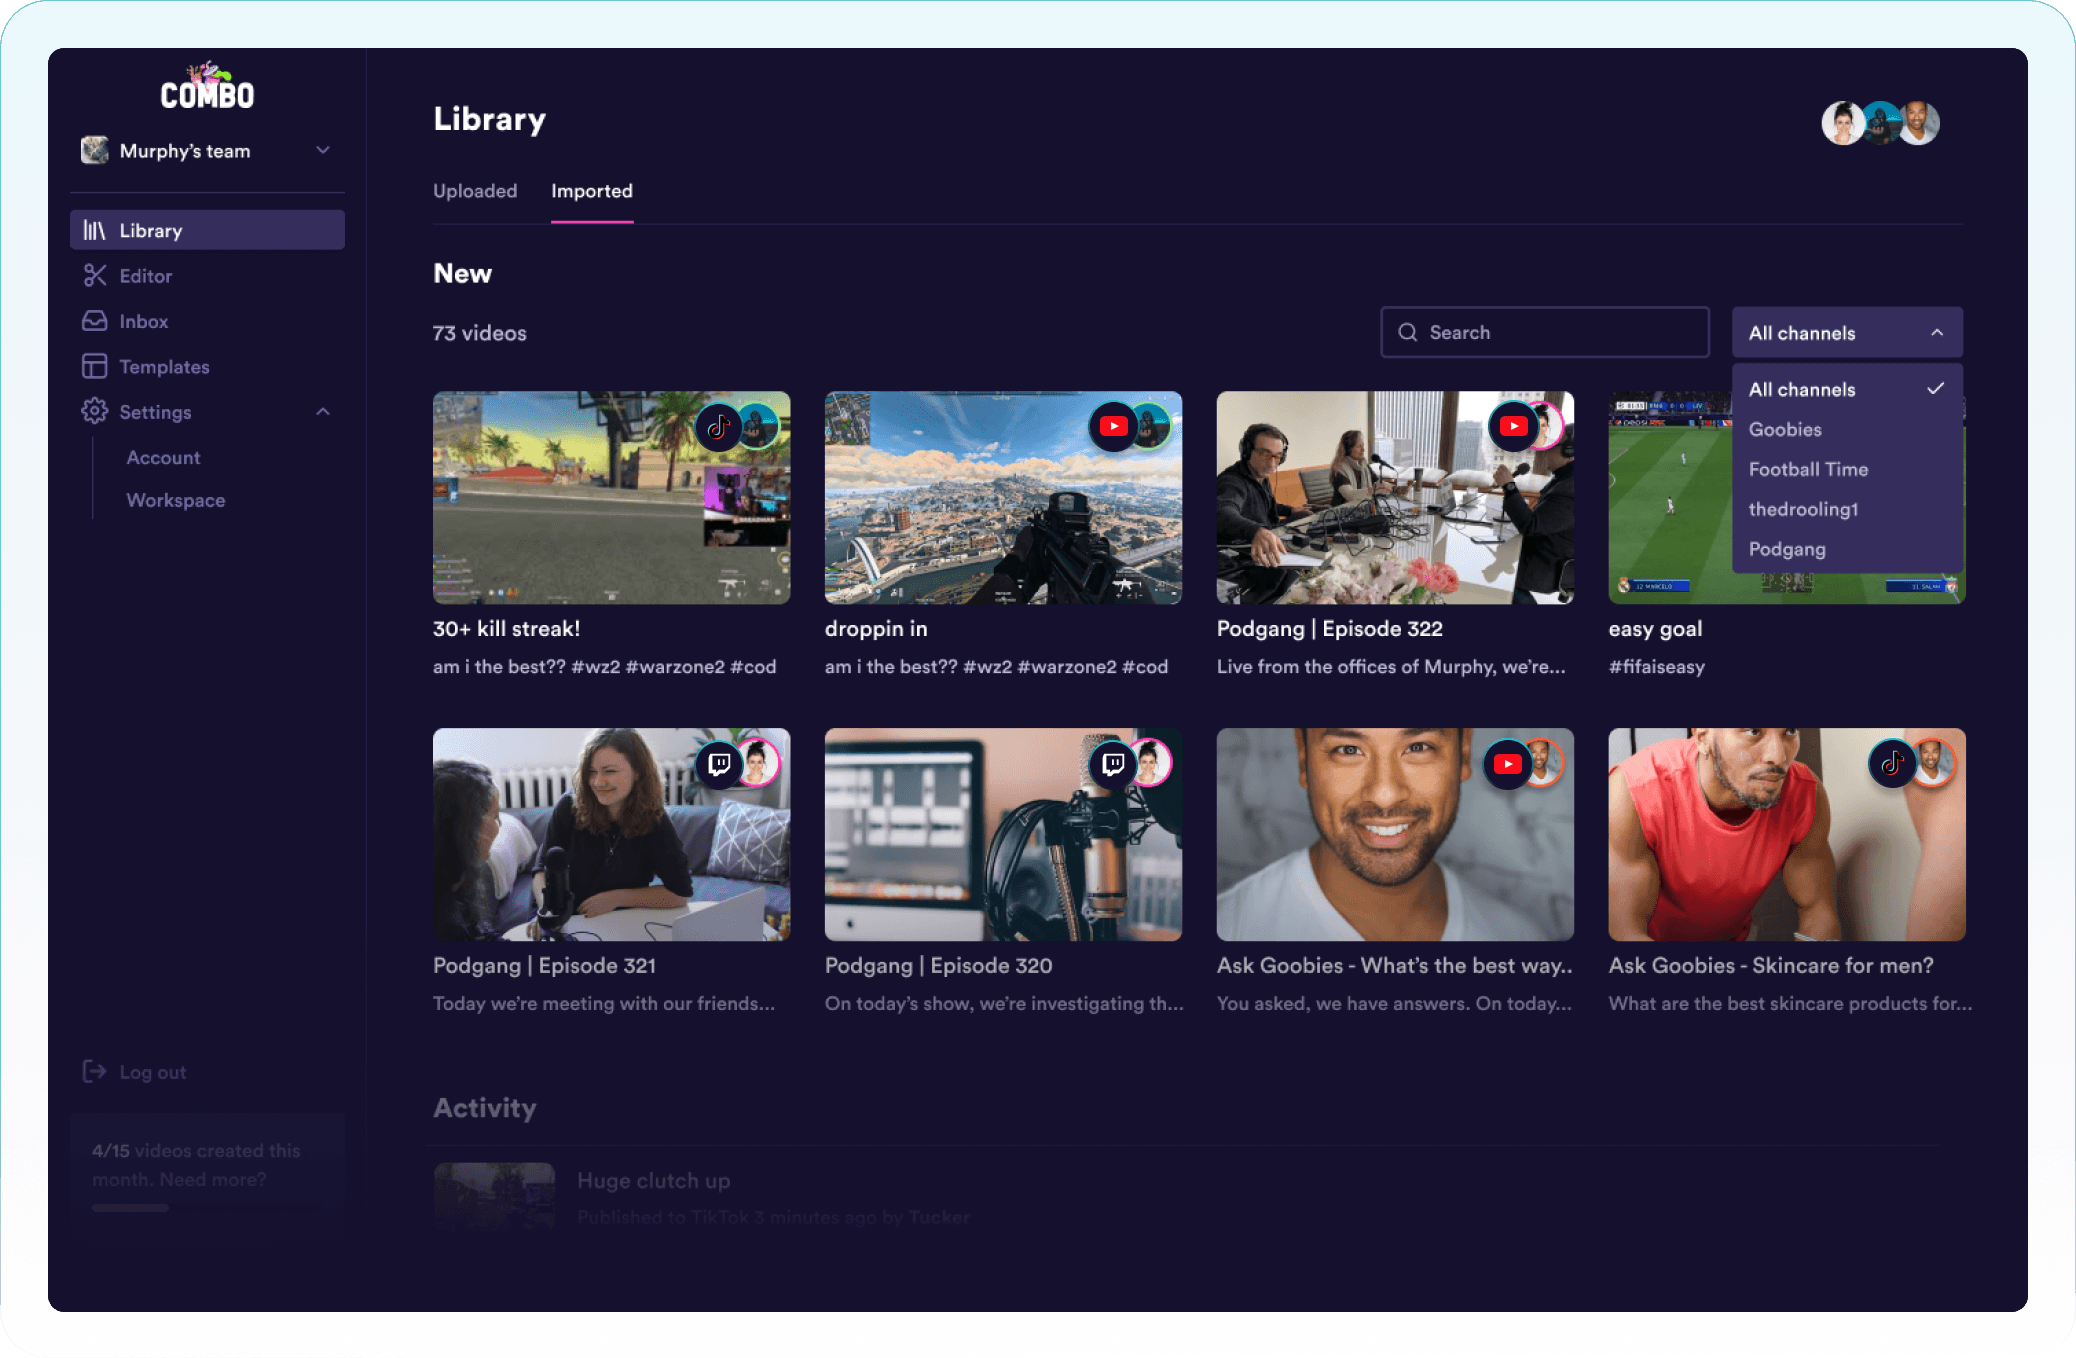Click the 4/15 videos usage progress bar
This screenshot has width=2076, height=1358.
(x=207, y=1208)
